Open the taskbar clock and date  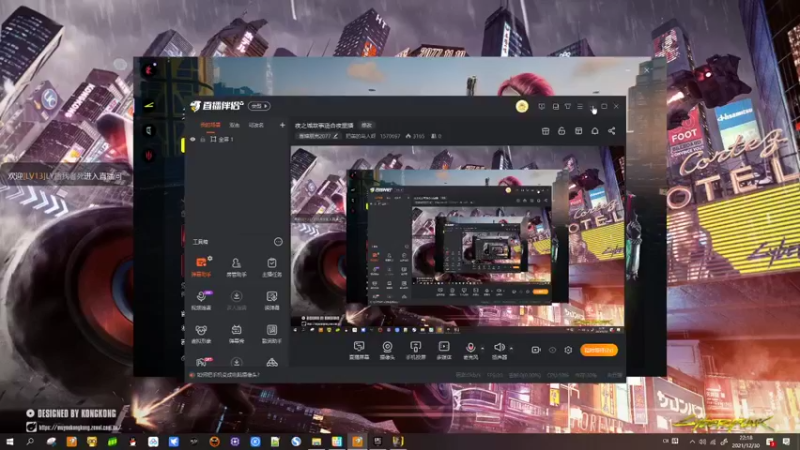tap(746, 442)
